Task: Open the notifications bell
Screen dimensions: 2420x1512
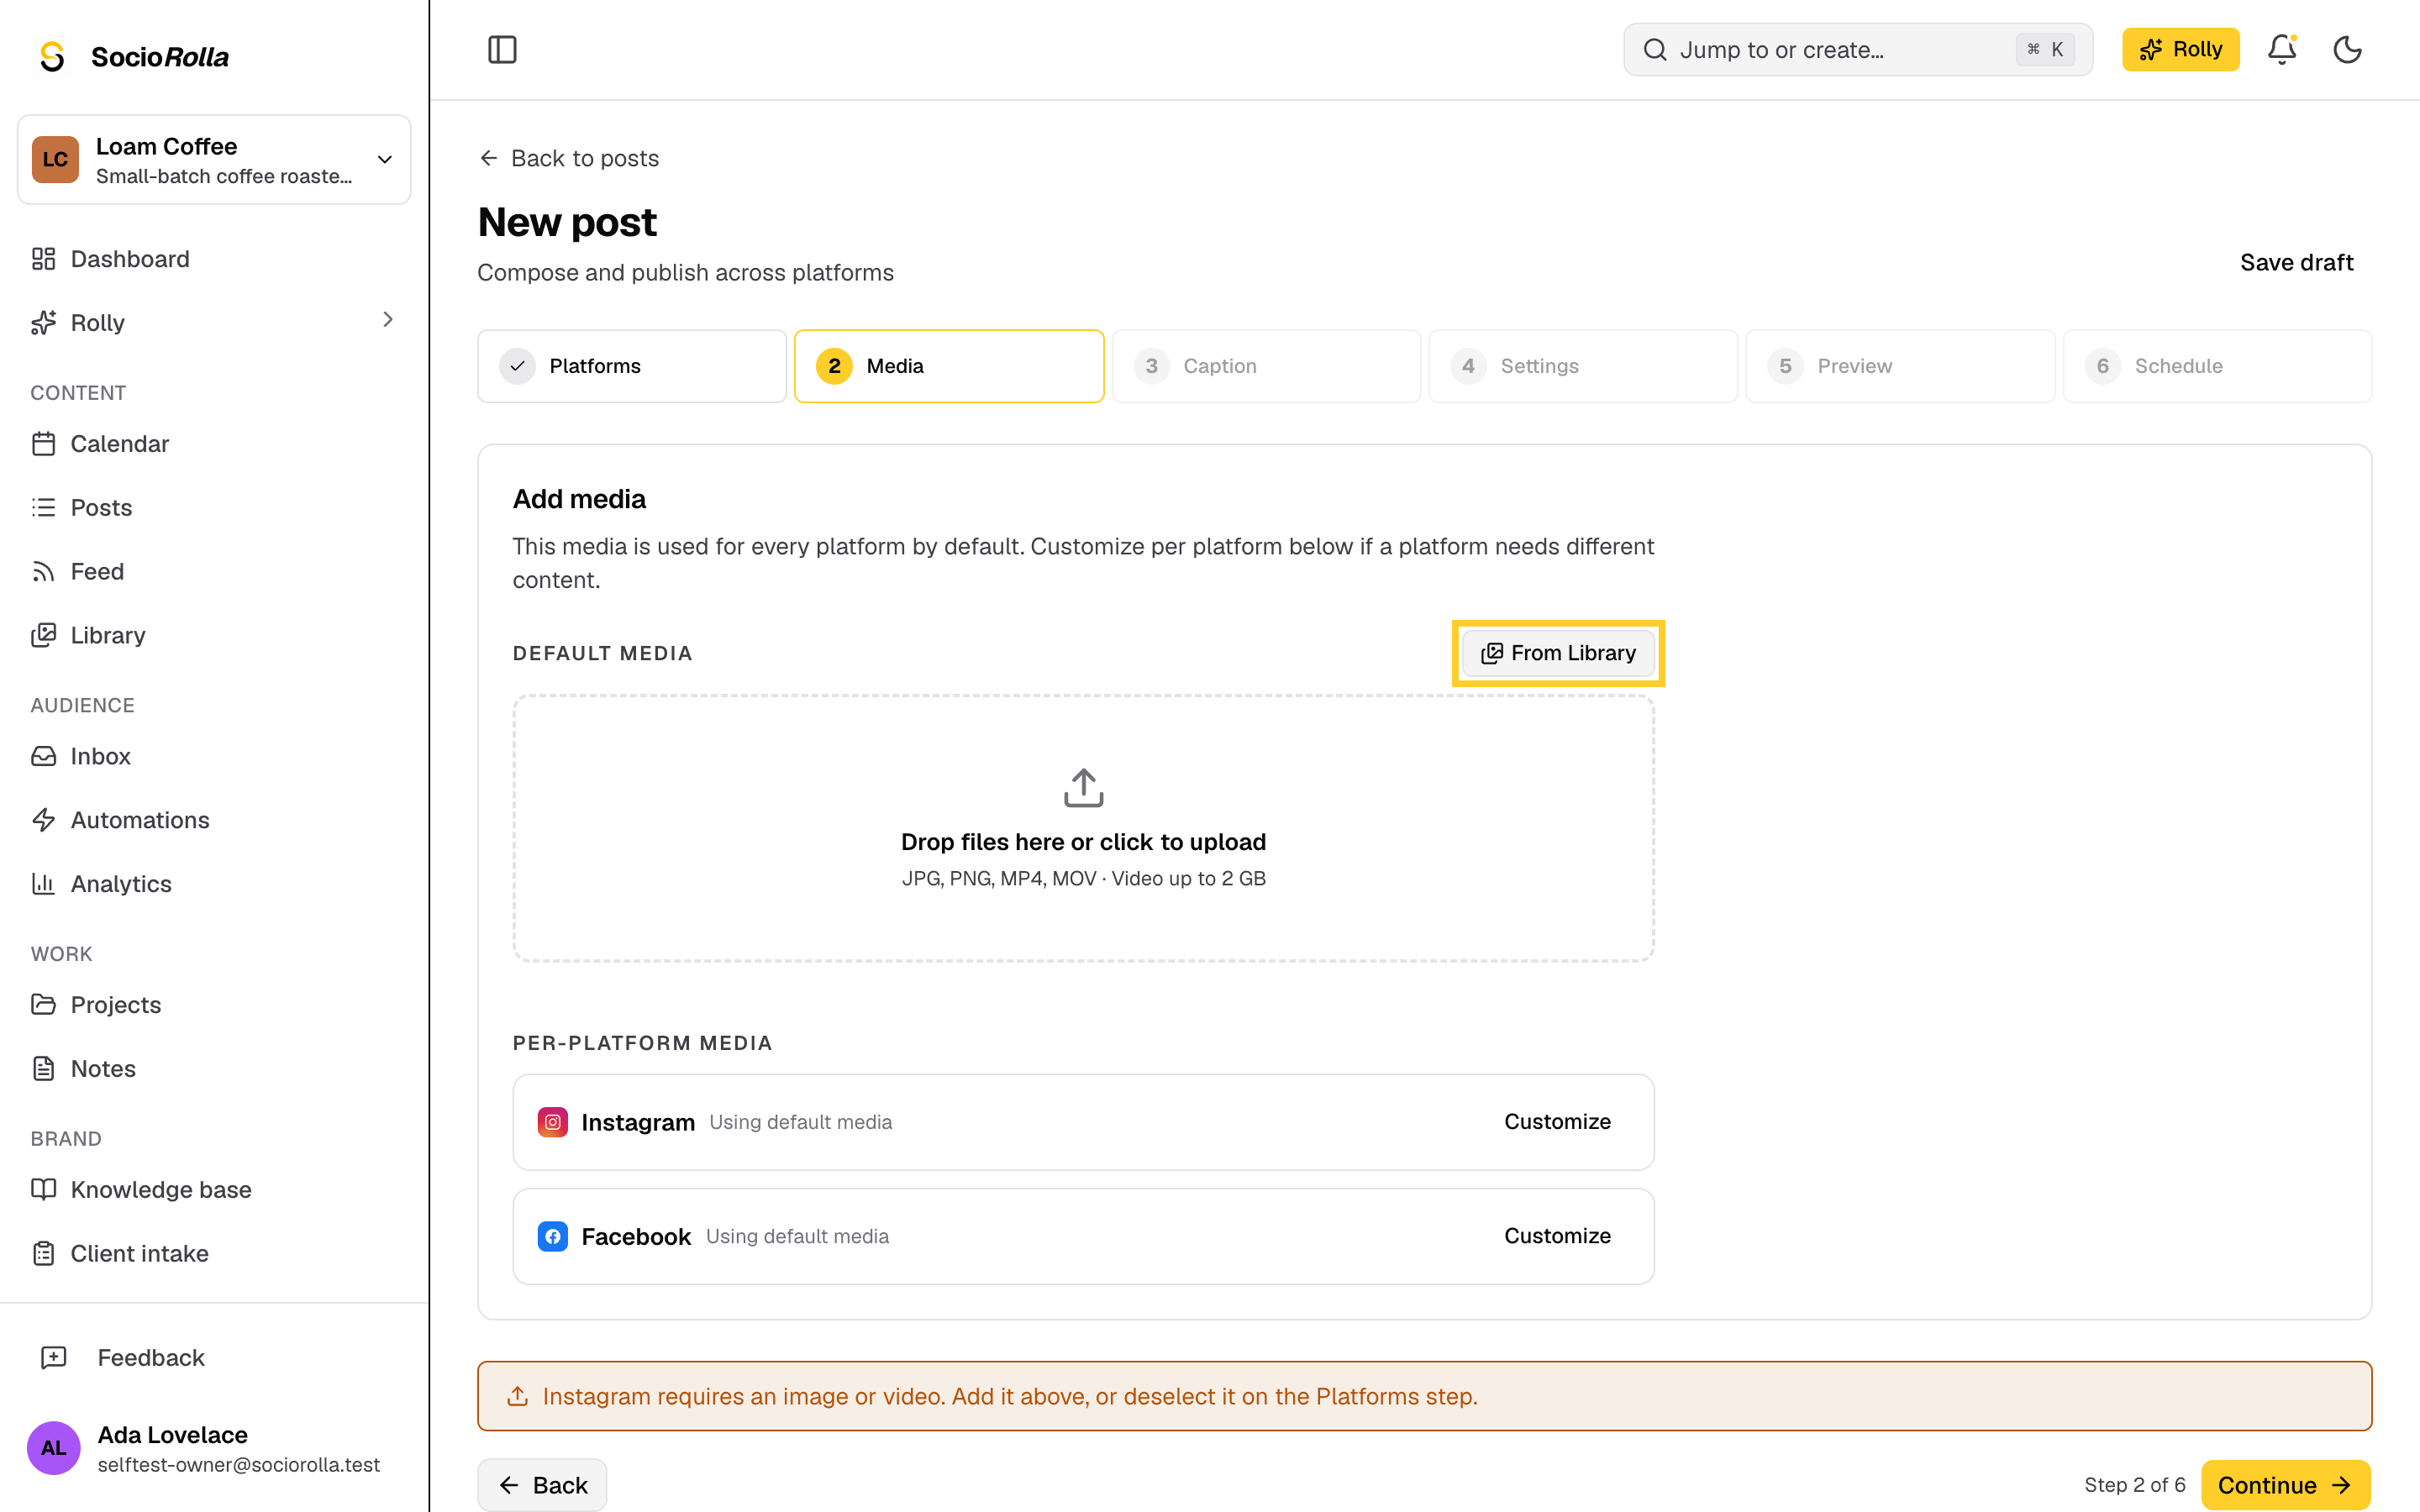Action: (2281, 49)
